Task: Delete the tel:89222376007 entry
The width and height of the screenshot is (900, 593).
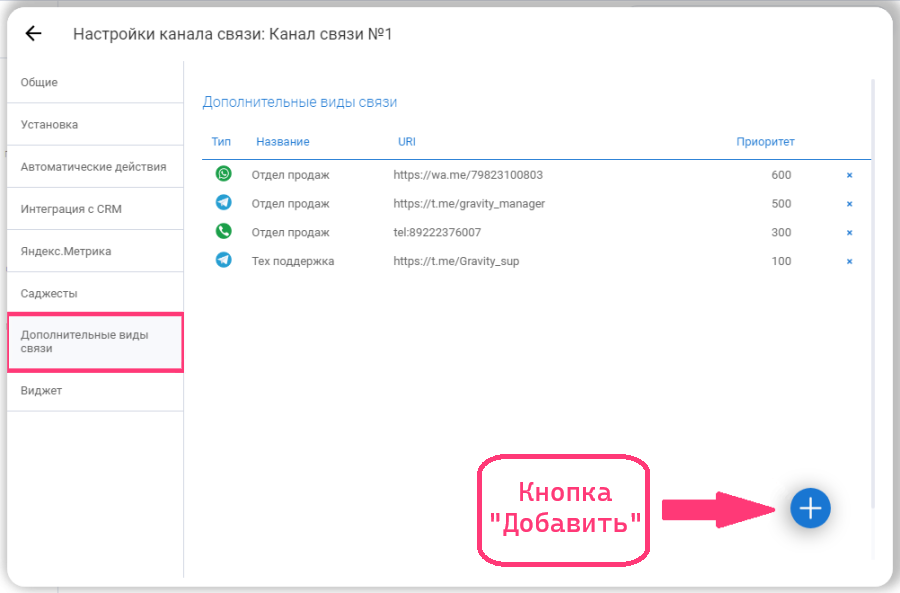Action: (x=849, y=233)
